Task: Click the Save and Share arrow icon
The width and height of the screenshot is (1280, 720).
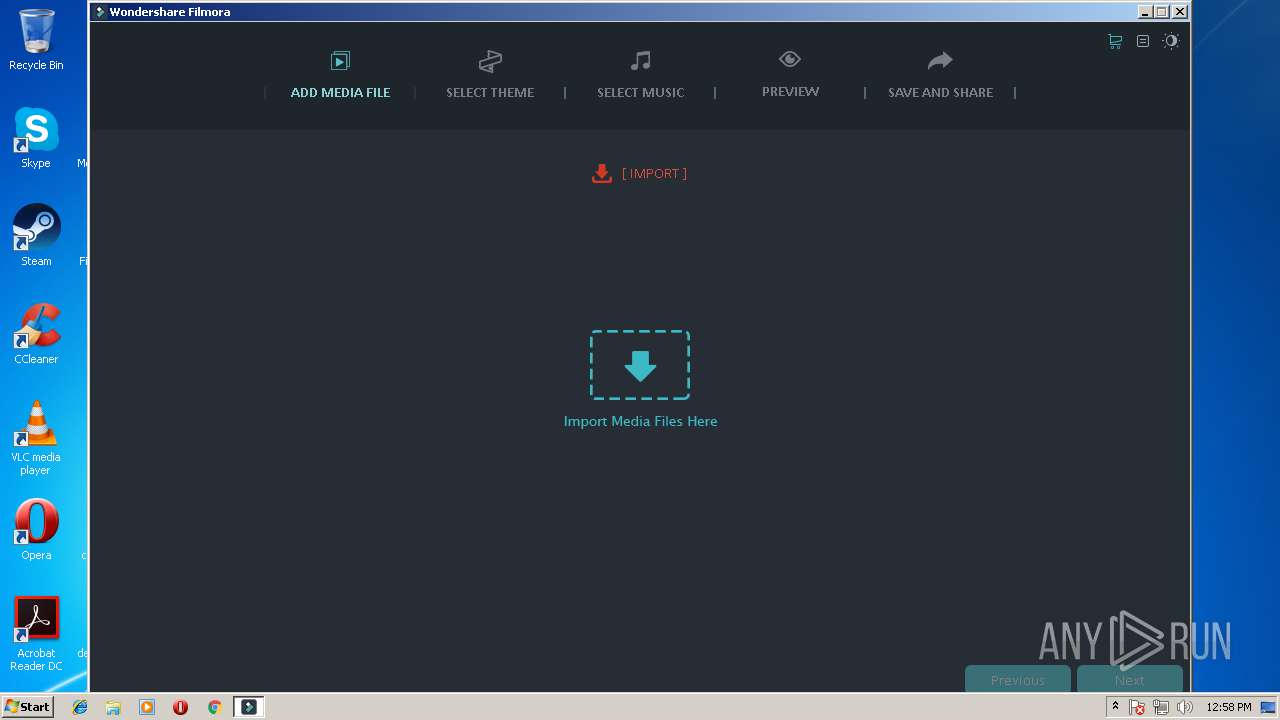Action: 940,61
